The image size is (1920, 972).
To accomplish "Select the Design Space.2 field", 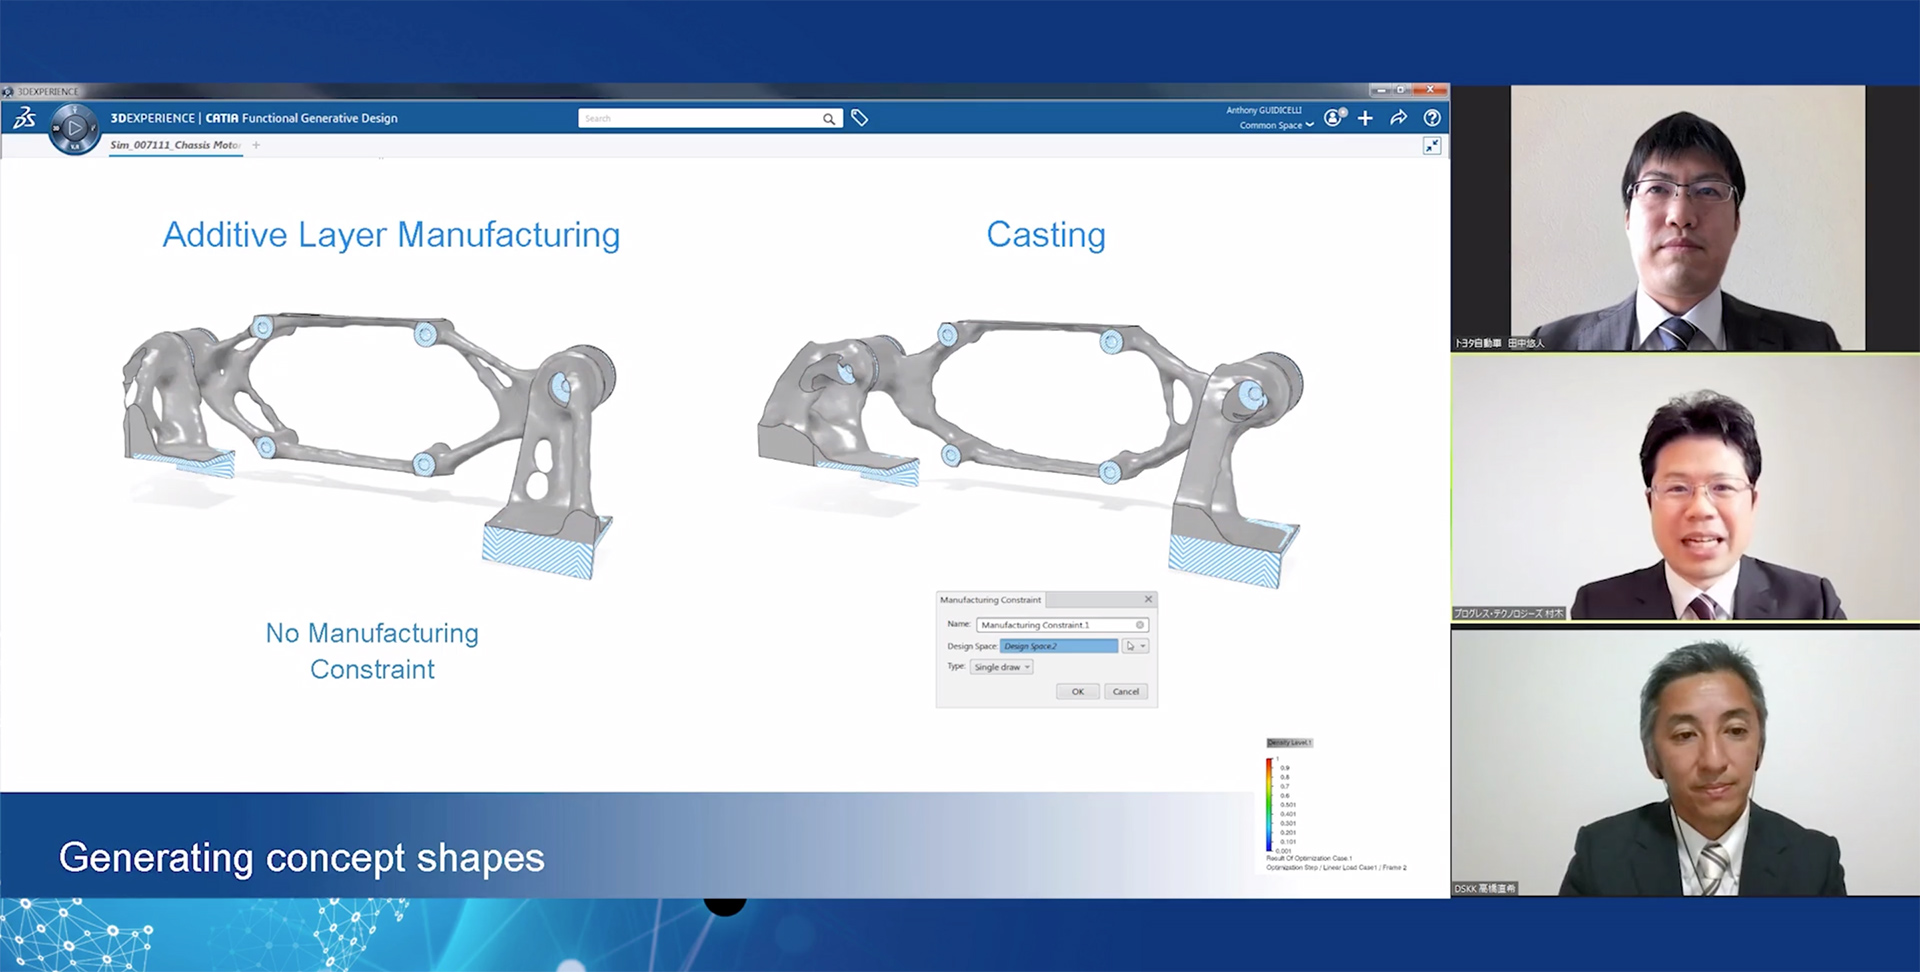I will pos(1059,646).
